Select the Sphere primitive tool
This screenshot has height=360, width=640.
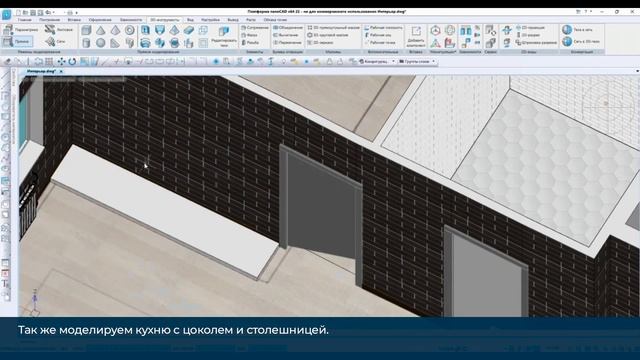point(100,42)
